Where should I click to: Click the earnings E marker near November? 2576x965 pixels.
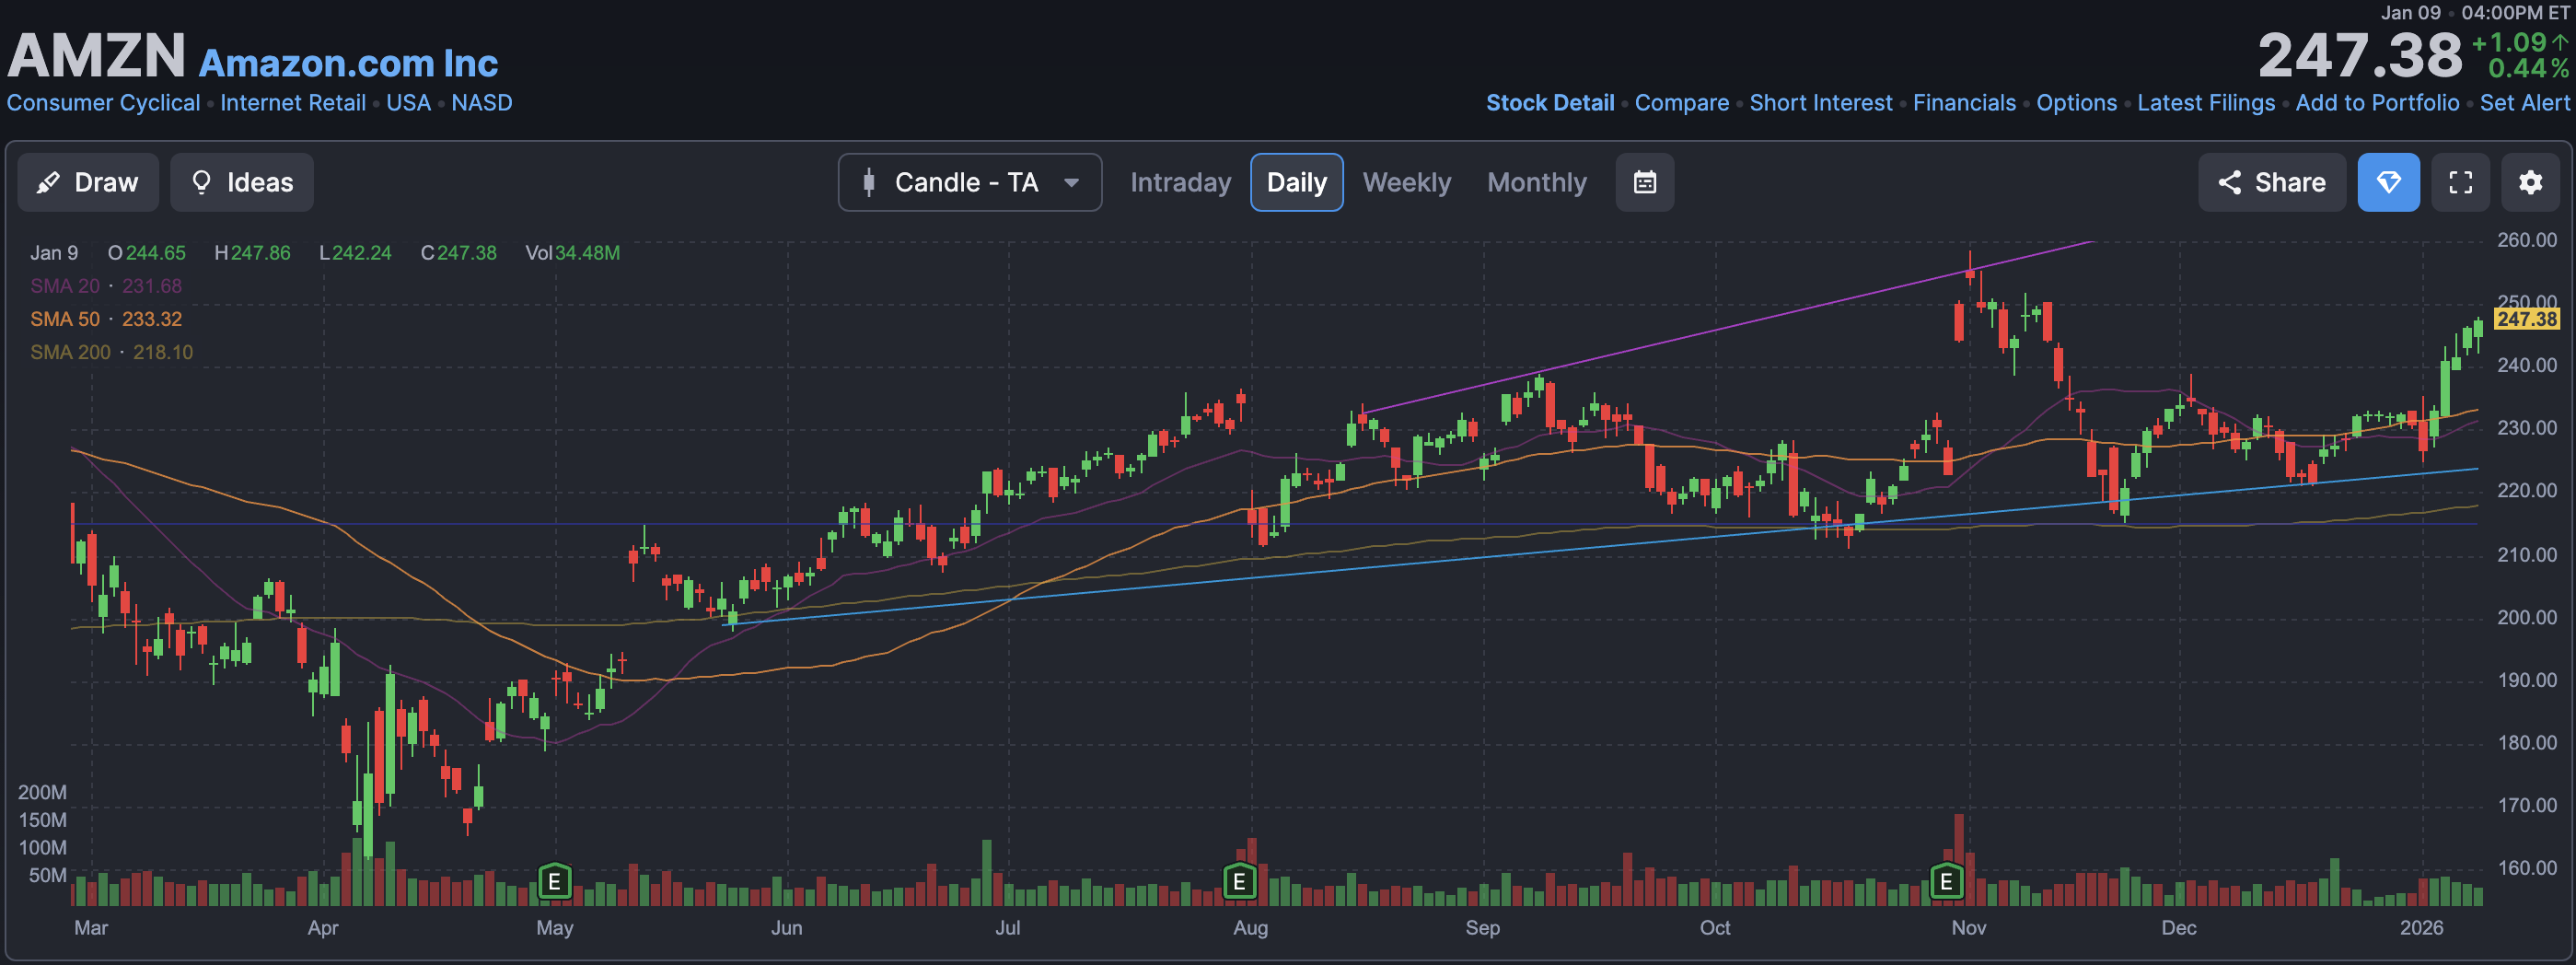coord(1946,882)
